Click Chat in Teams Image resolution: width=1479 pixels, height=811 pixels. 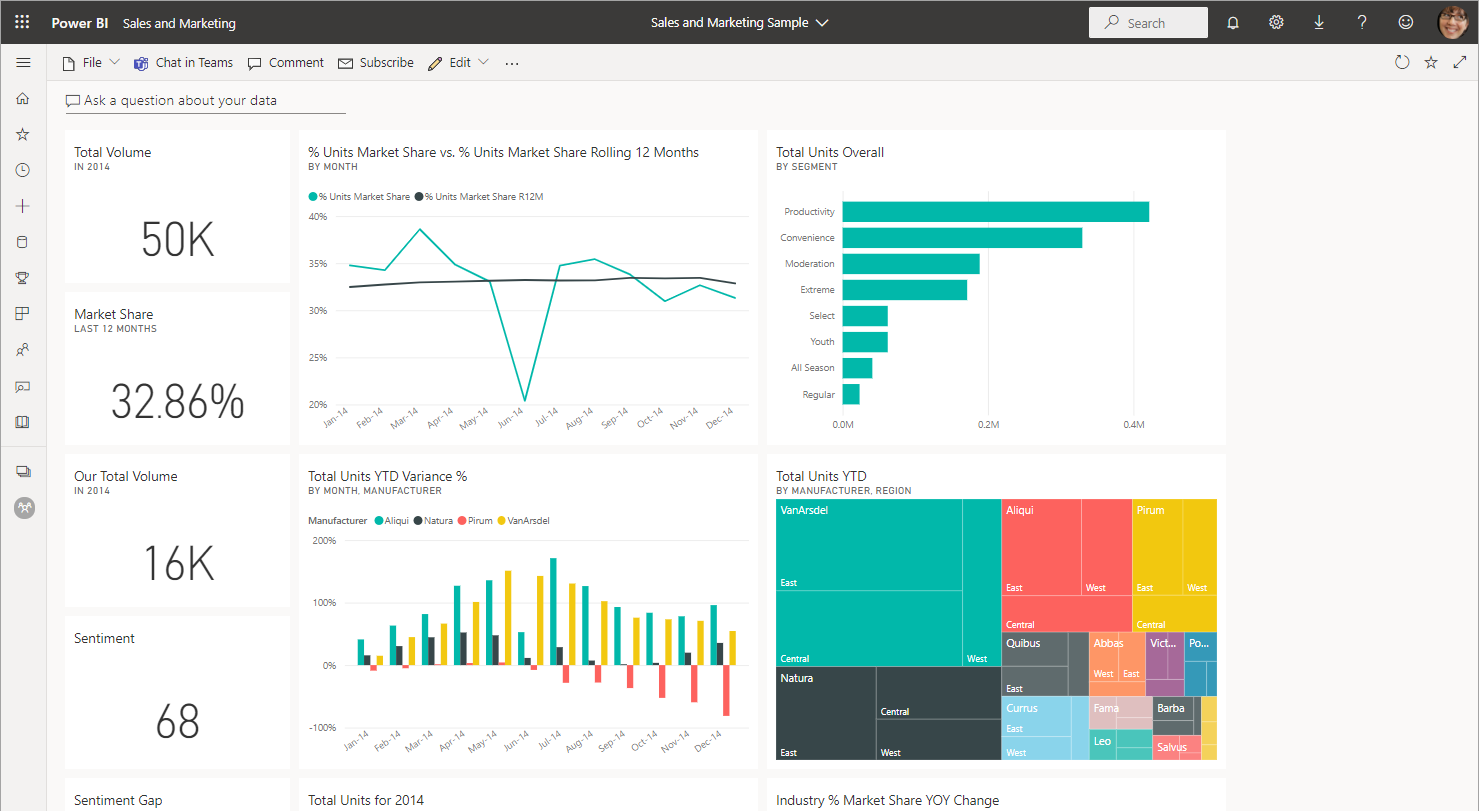(183, 63)
